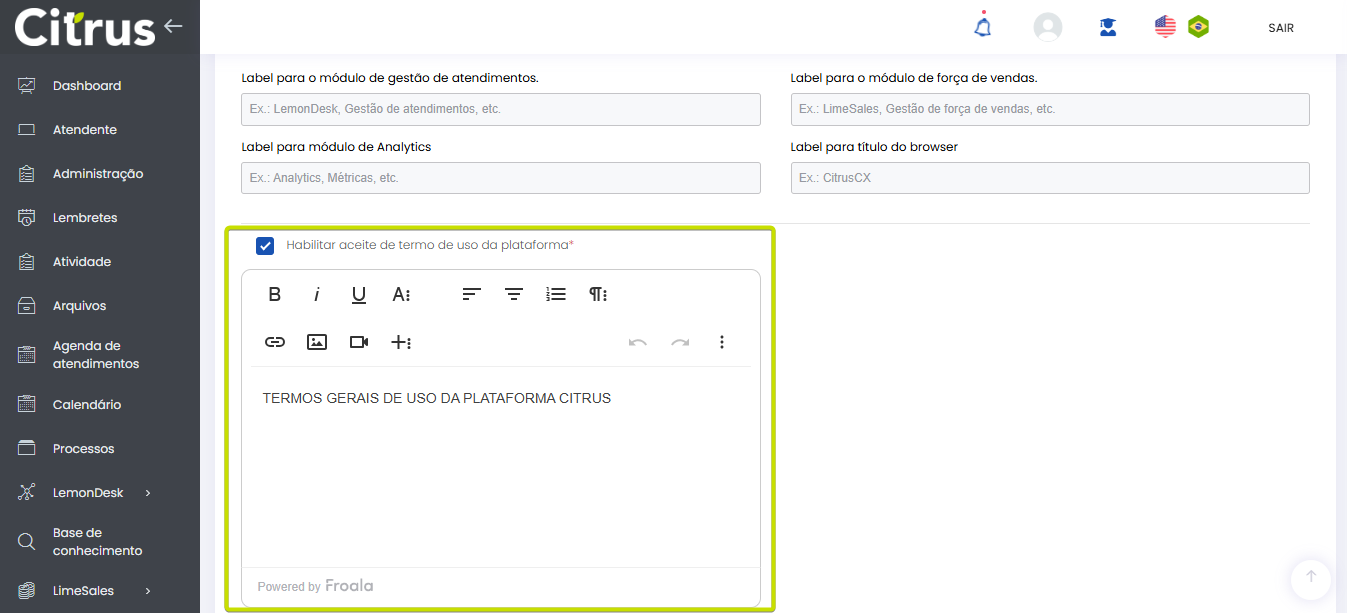Expand the LemonDesk sidebar submenu
Screen dimensions: 1347x613
[x=148, y=493]
